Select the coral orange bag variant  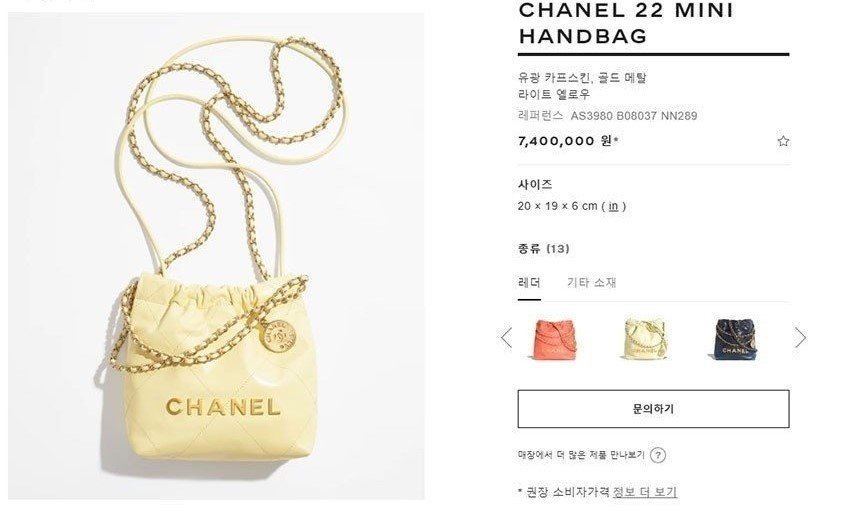[x=555, y=339]
